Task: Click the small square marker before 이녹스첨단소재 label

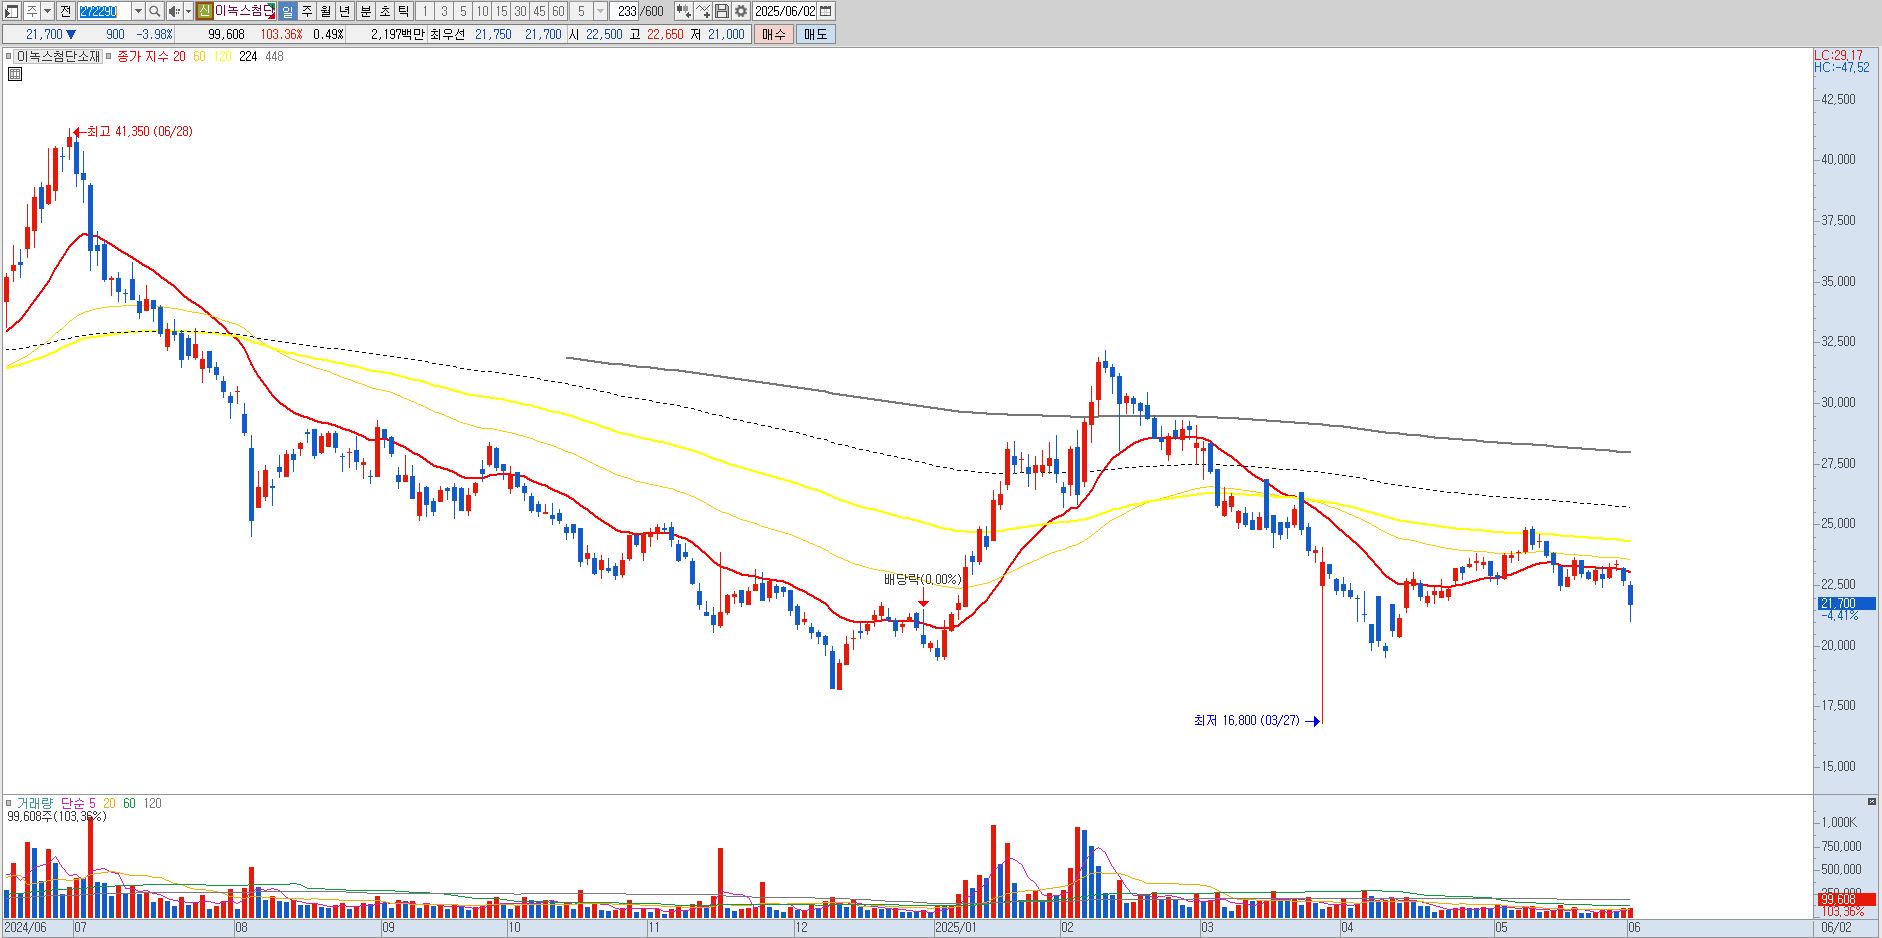Action: [x=8, y=56]
